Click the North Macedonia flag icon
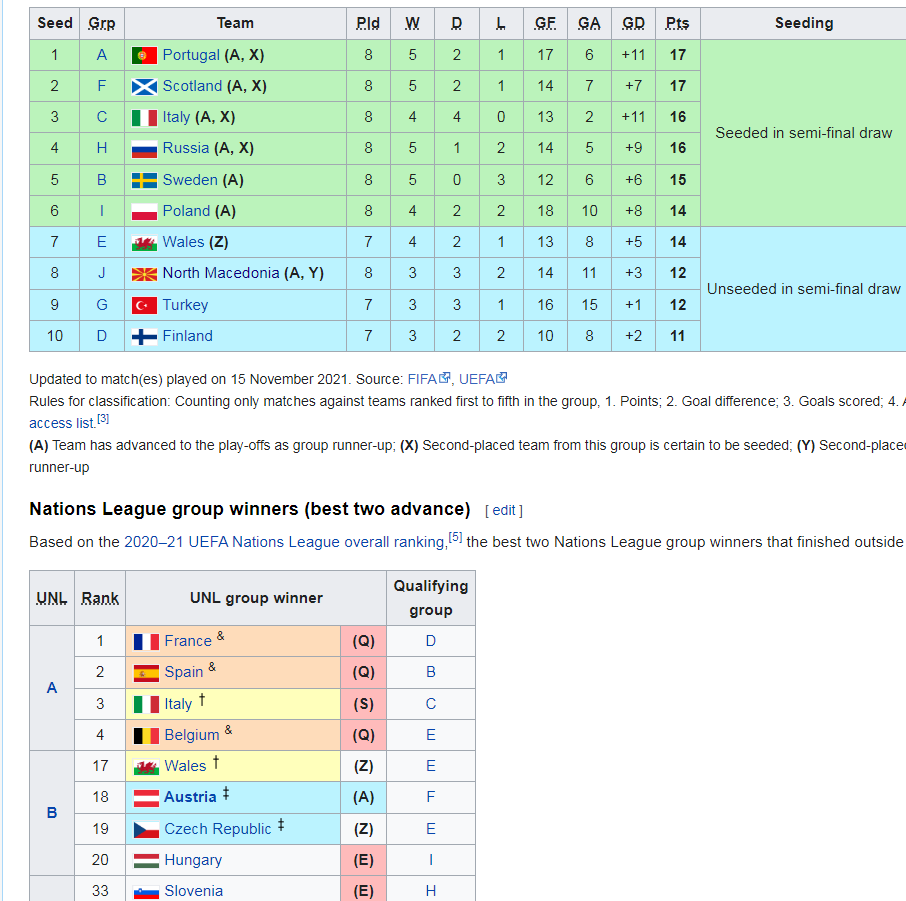 (144, 274)
